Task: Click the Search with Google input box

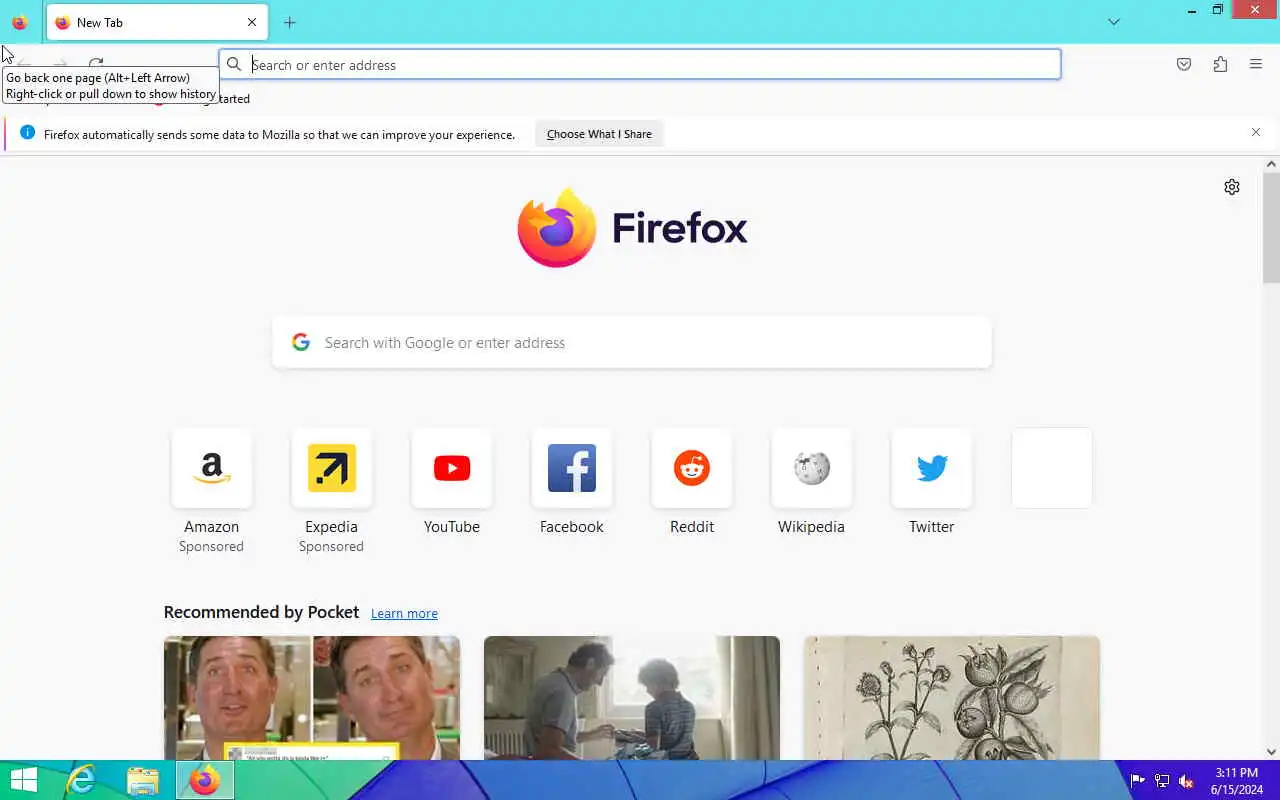Action: click(632, 342)
